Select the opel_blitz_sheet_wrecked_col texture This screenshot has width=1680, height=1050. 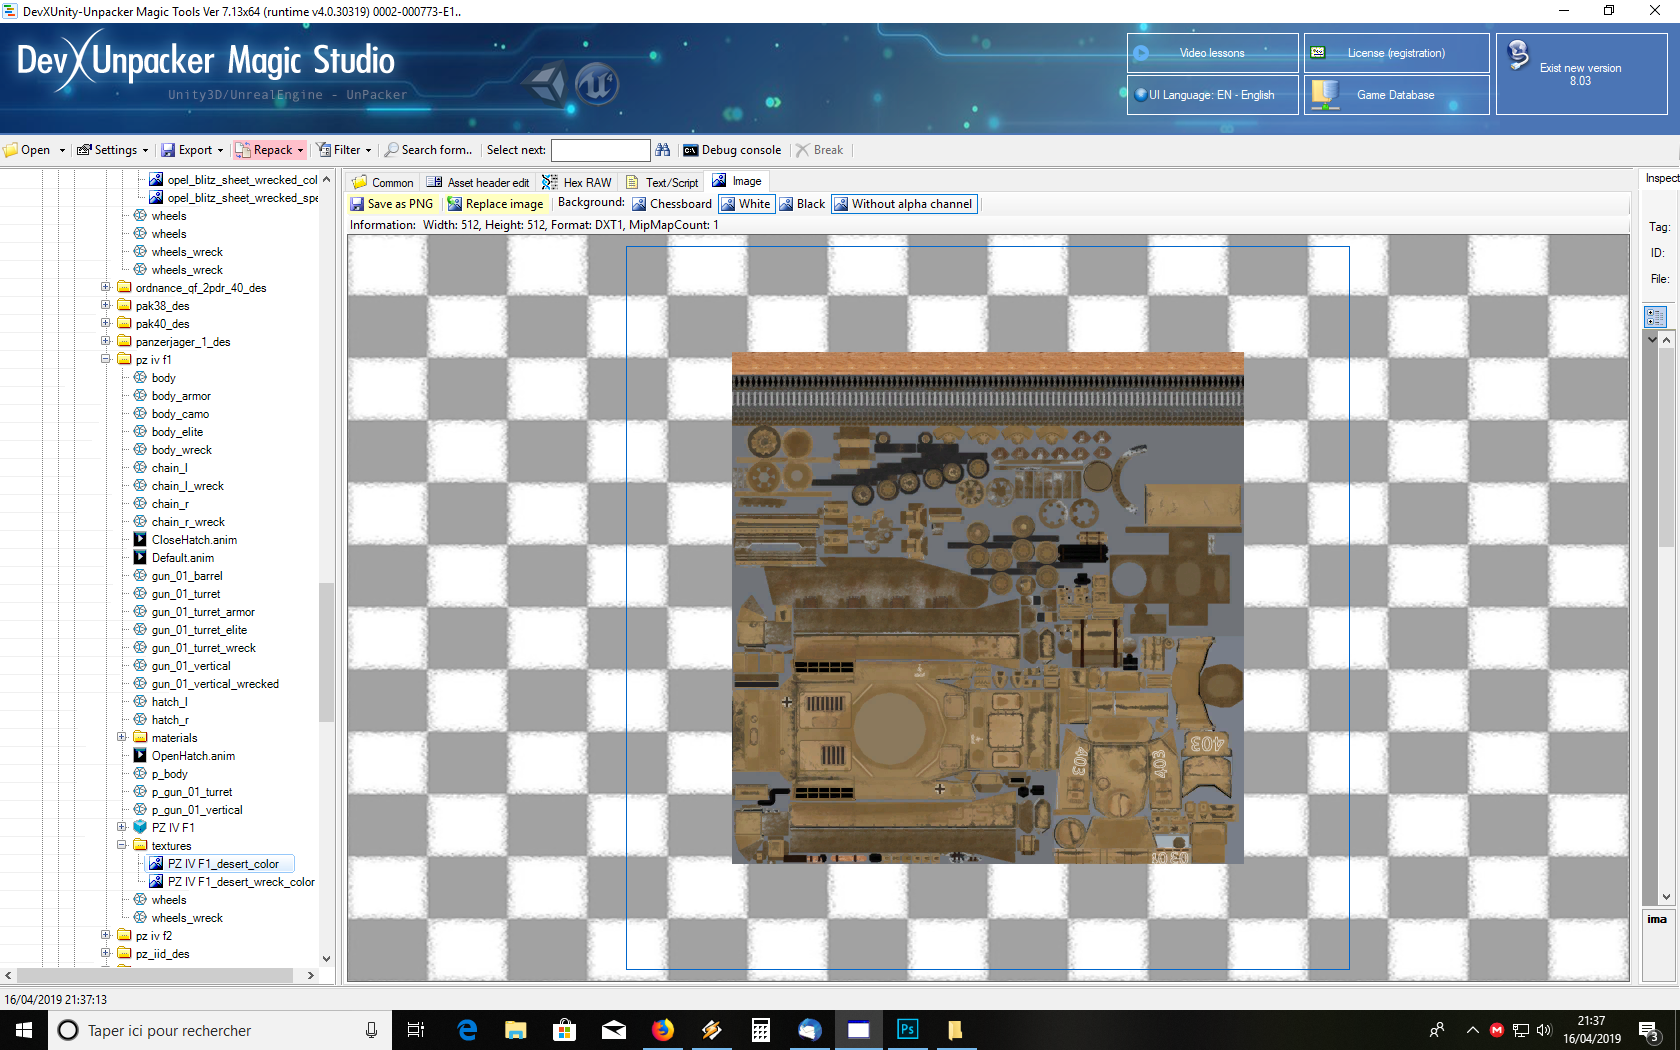(242, 180)
